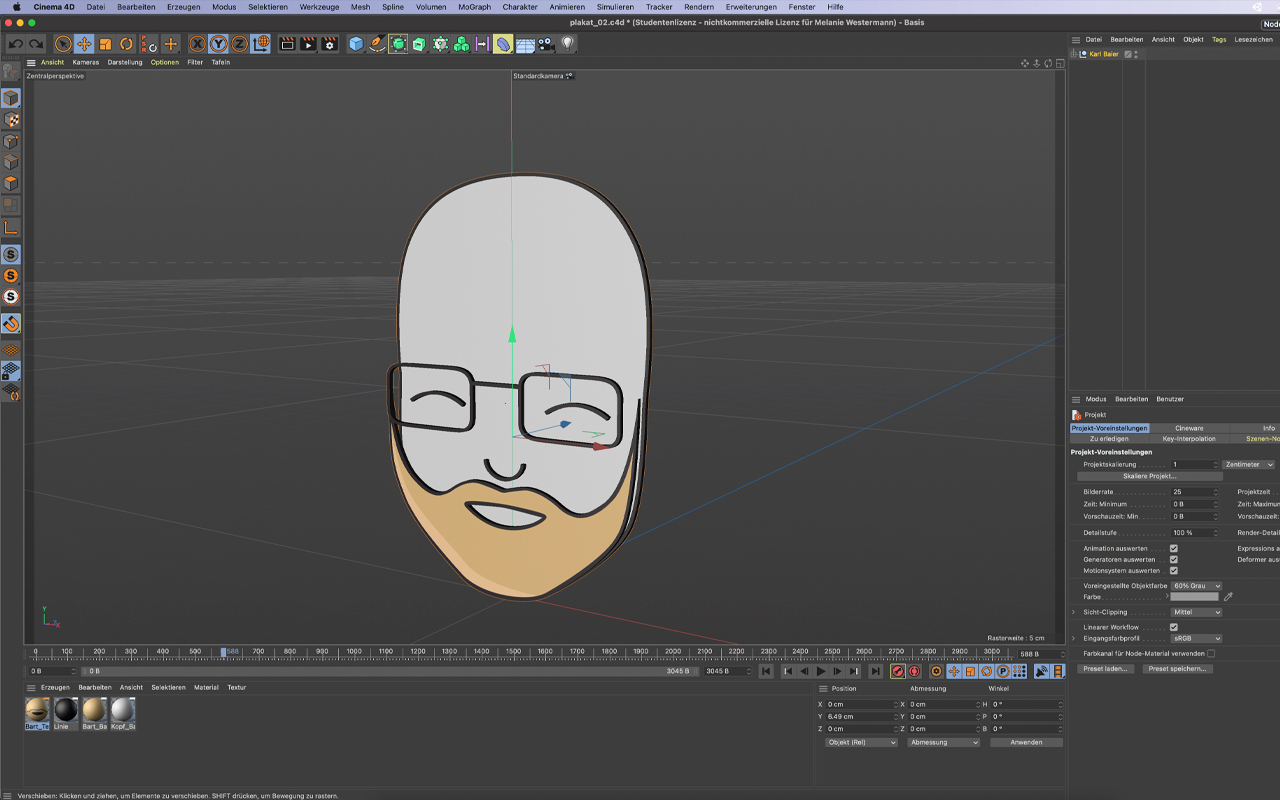Open the Zentimeter unit dropdown
Image resolution: width=1280 pixels, height=800 pixels.
1249,465
